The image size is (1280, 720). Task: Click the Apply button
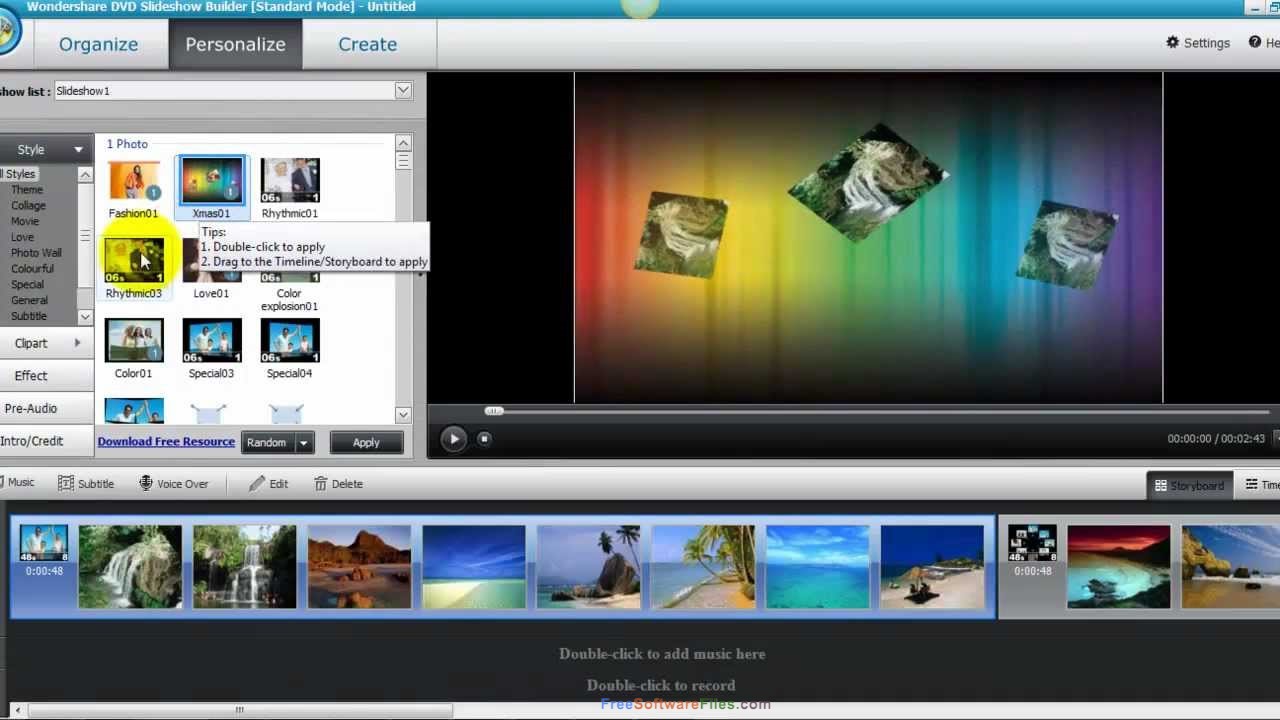click(x=366, y=443)
